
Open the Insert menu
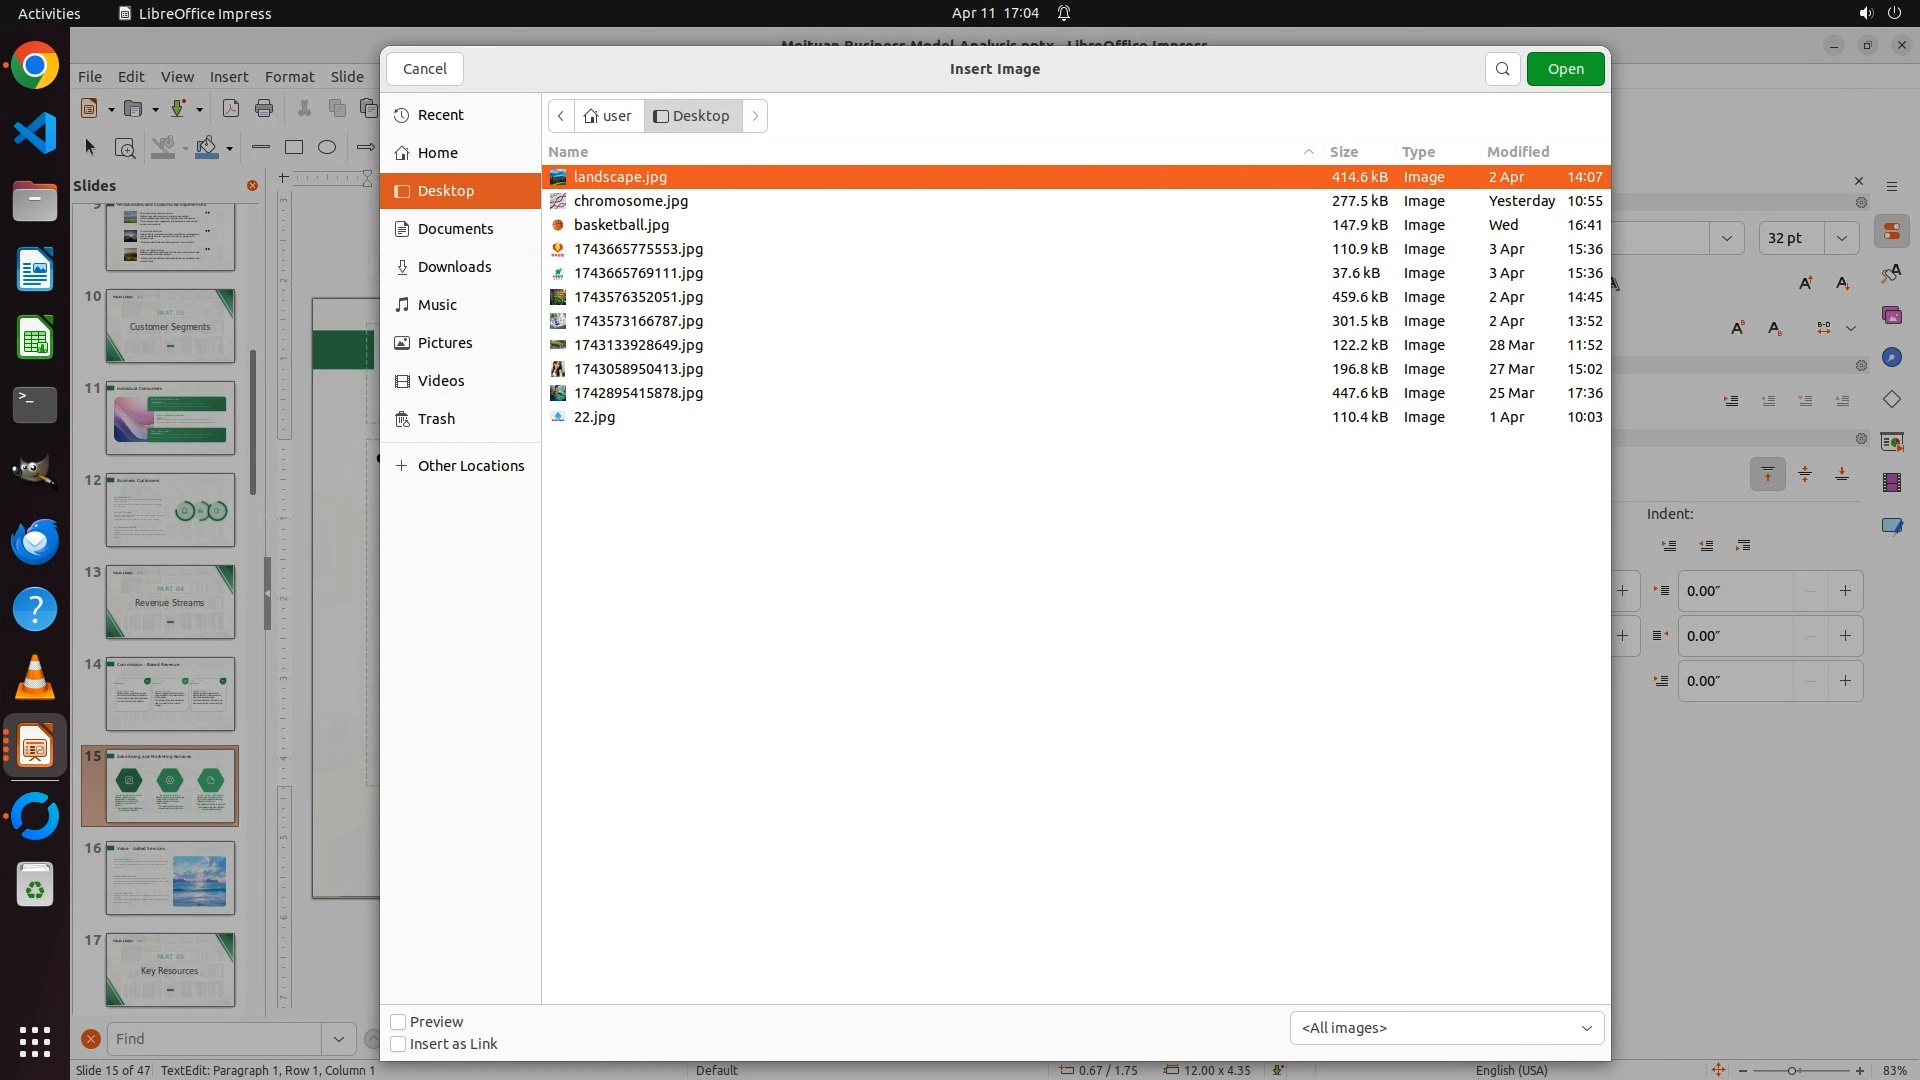click(228, 77)
